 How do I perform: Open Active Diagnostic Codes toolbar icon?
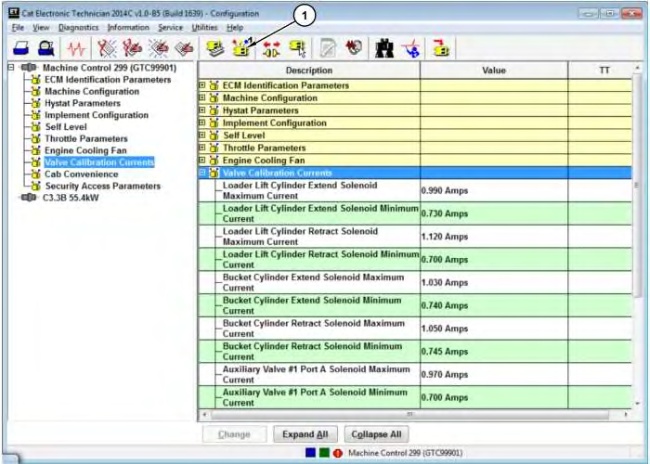pos(107,49)
